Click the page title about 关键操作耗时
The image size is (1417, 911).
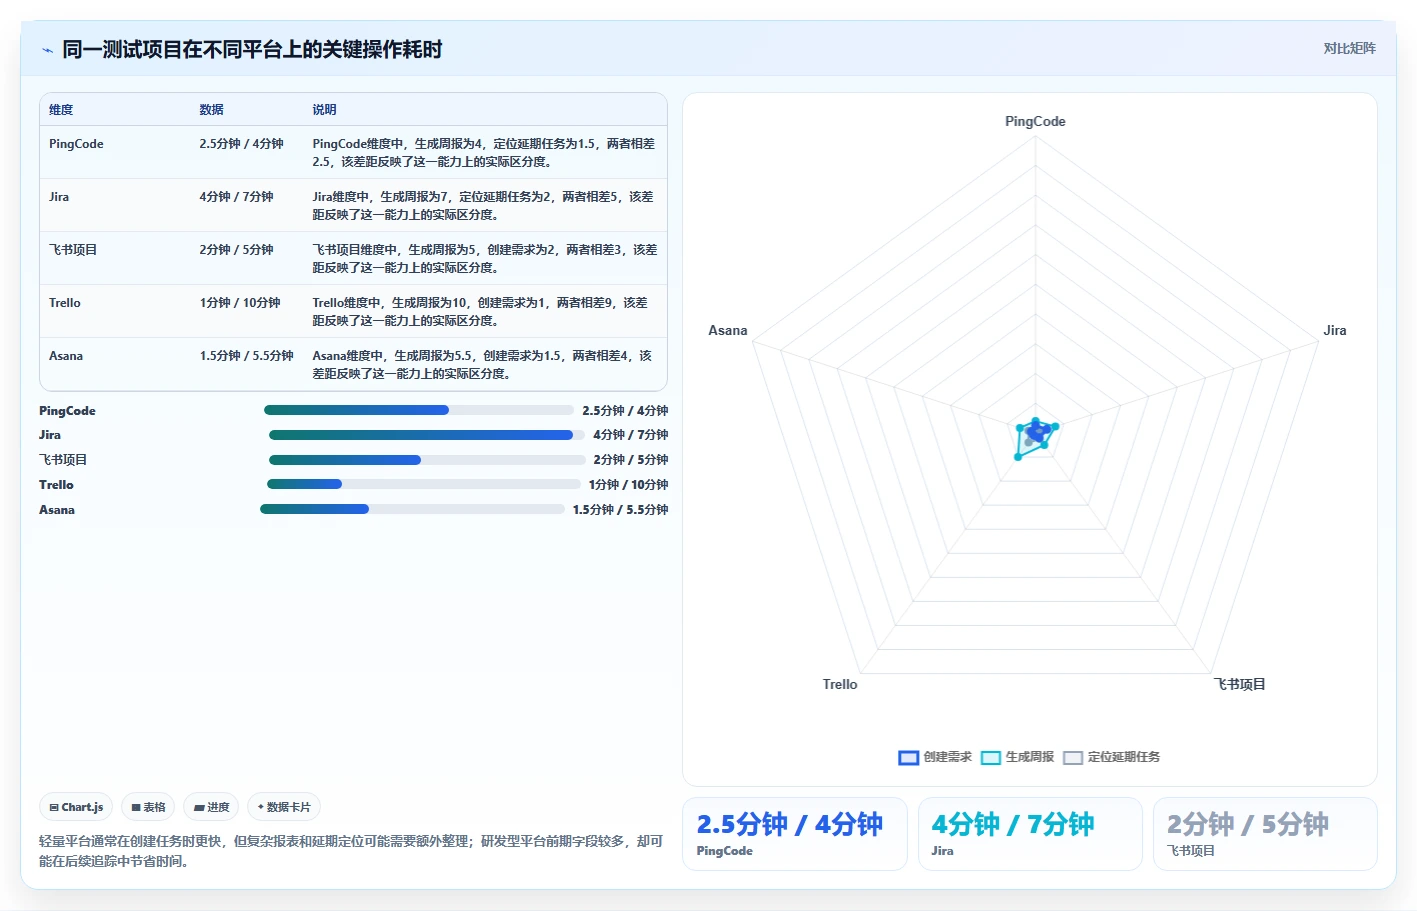click(x=252, y=49)
